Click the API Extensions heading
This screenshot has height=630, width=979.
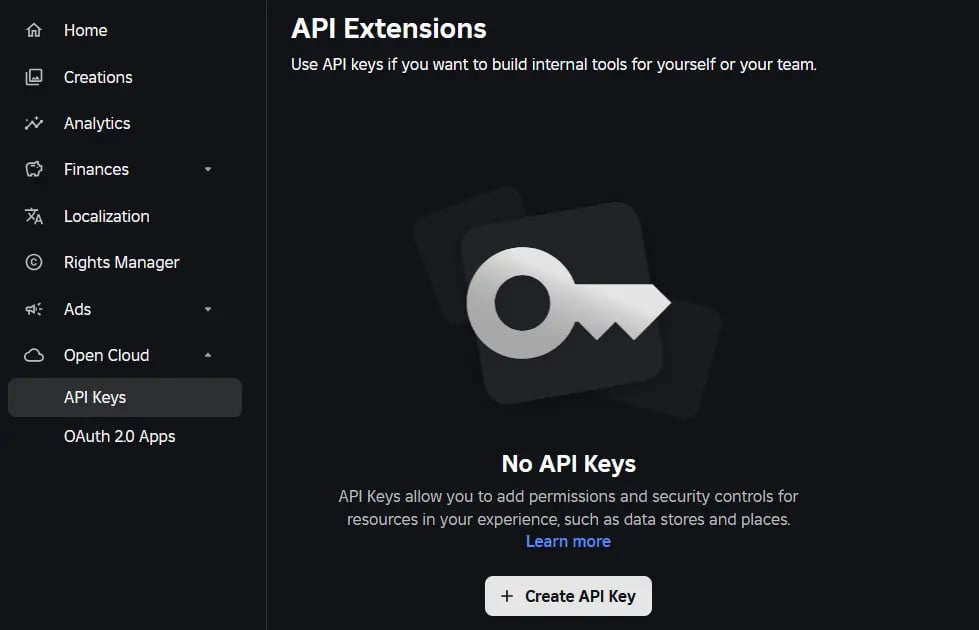pyautogui.click(x=388, y=29)
